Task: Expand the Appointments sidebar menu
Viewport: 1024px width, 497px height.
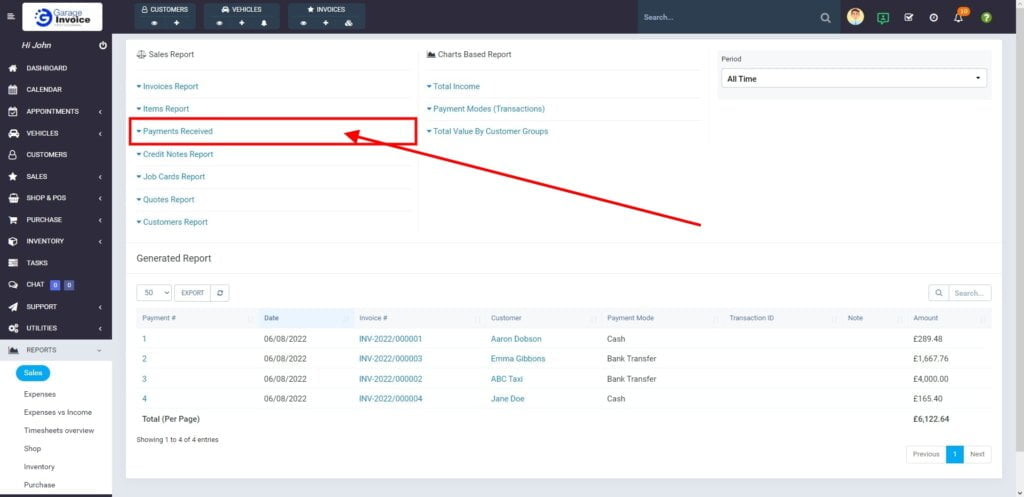Action: tap(56, 112)
